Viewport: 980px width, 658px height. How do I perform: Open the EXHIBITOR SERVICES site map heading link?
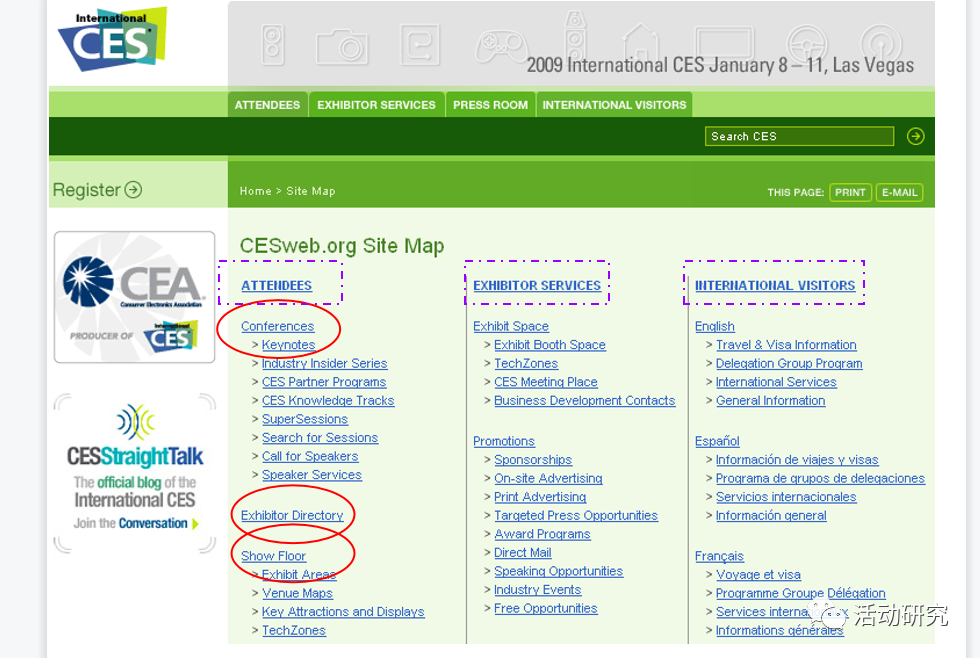(537, 286)
